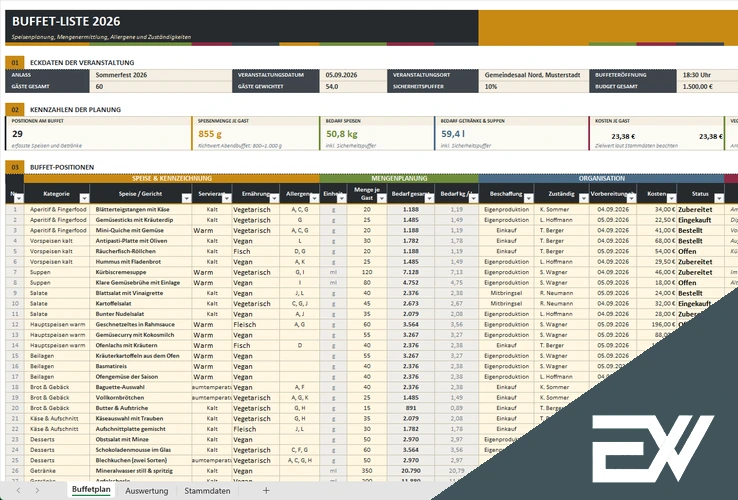Select the Vollkornbrötchen cell
Image resolution: width=738 pixels, height=500 pixels.
(140, 397)
